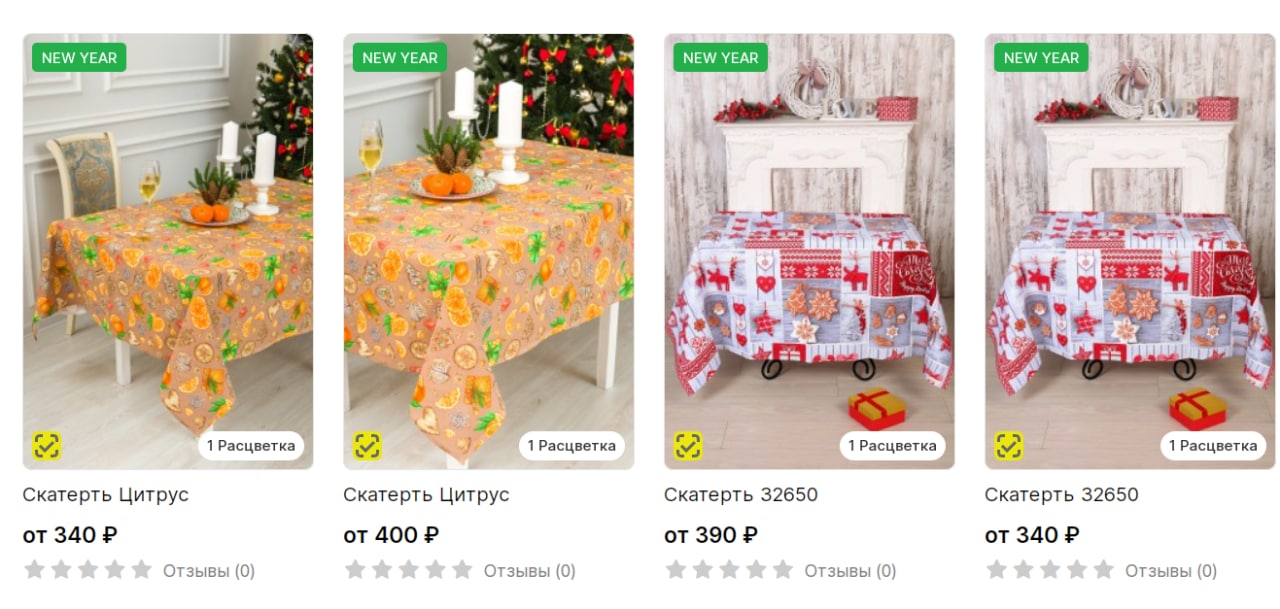Image resolution: width=1280 pixels, height=609 pixels.
Task: Open Отзывы (0) under 340 ₽ Скатерть 32650
Action: point(1171,571)
